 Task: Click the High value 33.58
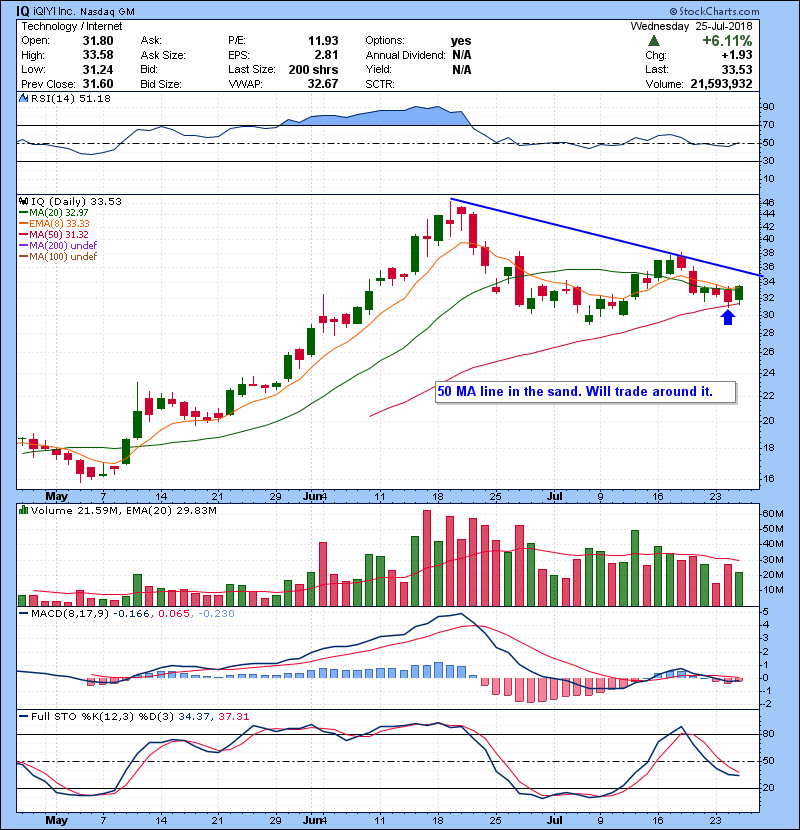(x=98, y=55)
